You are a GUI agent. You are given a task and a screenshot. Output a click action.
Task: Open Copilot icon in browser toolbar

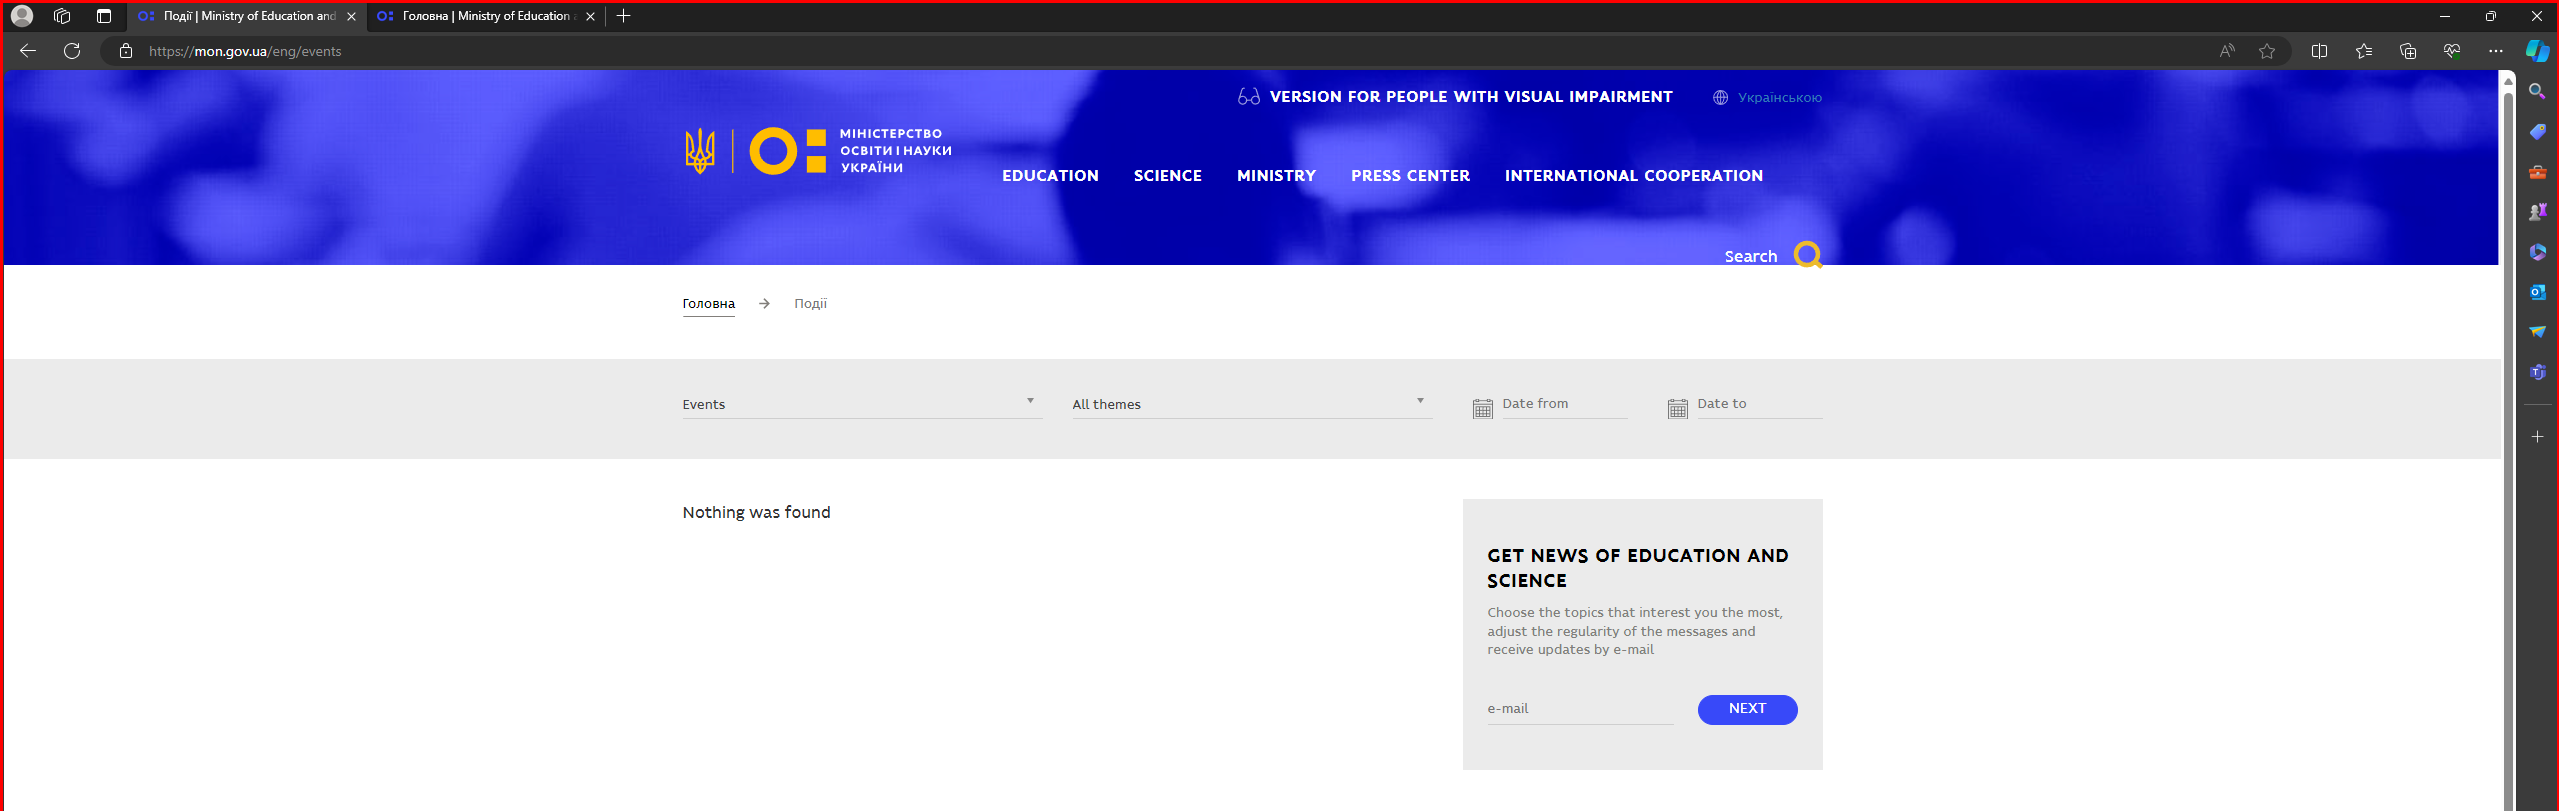pos(2537,51)
